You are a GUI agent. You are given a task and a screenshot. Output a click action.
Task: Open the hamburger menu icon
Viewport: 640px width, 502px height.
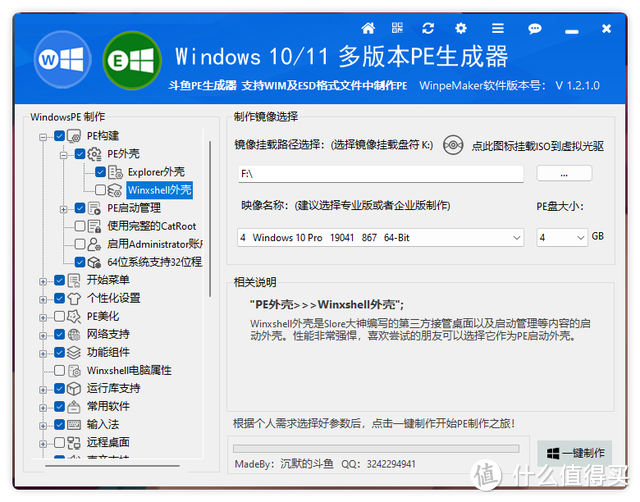tap(498, 28)
